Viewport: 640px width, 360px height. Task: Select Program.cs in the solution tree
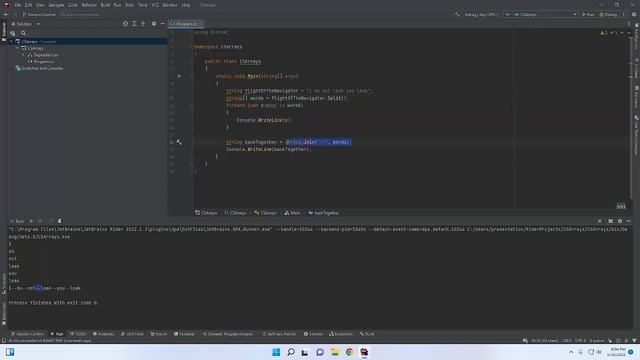click(x=41, y=62)
